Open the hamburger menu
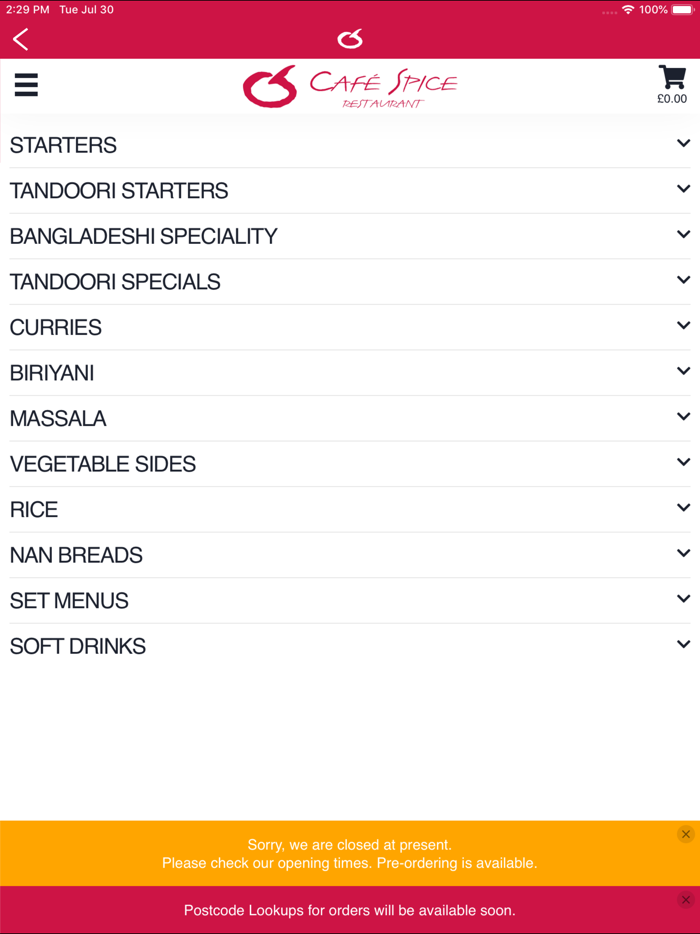700x934 pixels. (26, 85)
